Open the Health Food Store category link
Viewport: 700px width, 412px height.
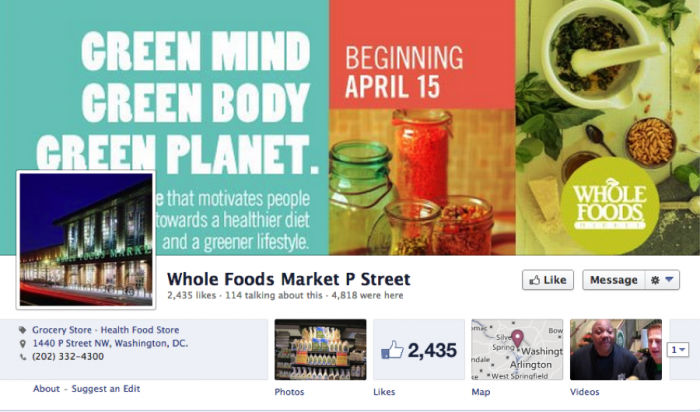[x=140, y=330]
